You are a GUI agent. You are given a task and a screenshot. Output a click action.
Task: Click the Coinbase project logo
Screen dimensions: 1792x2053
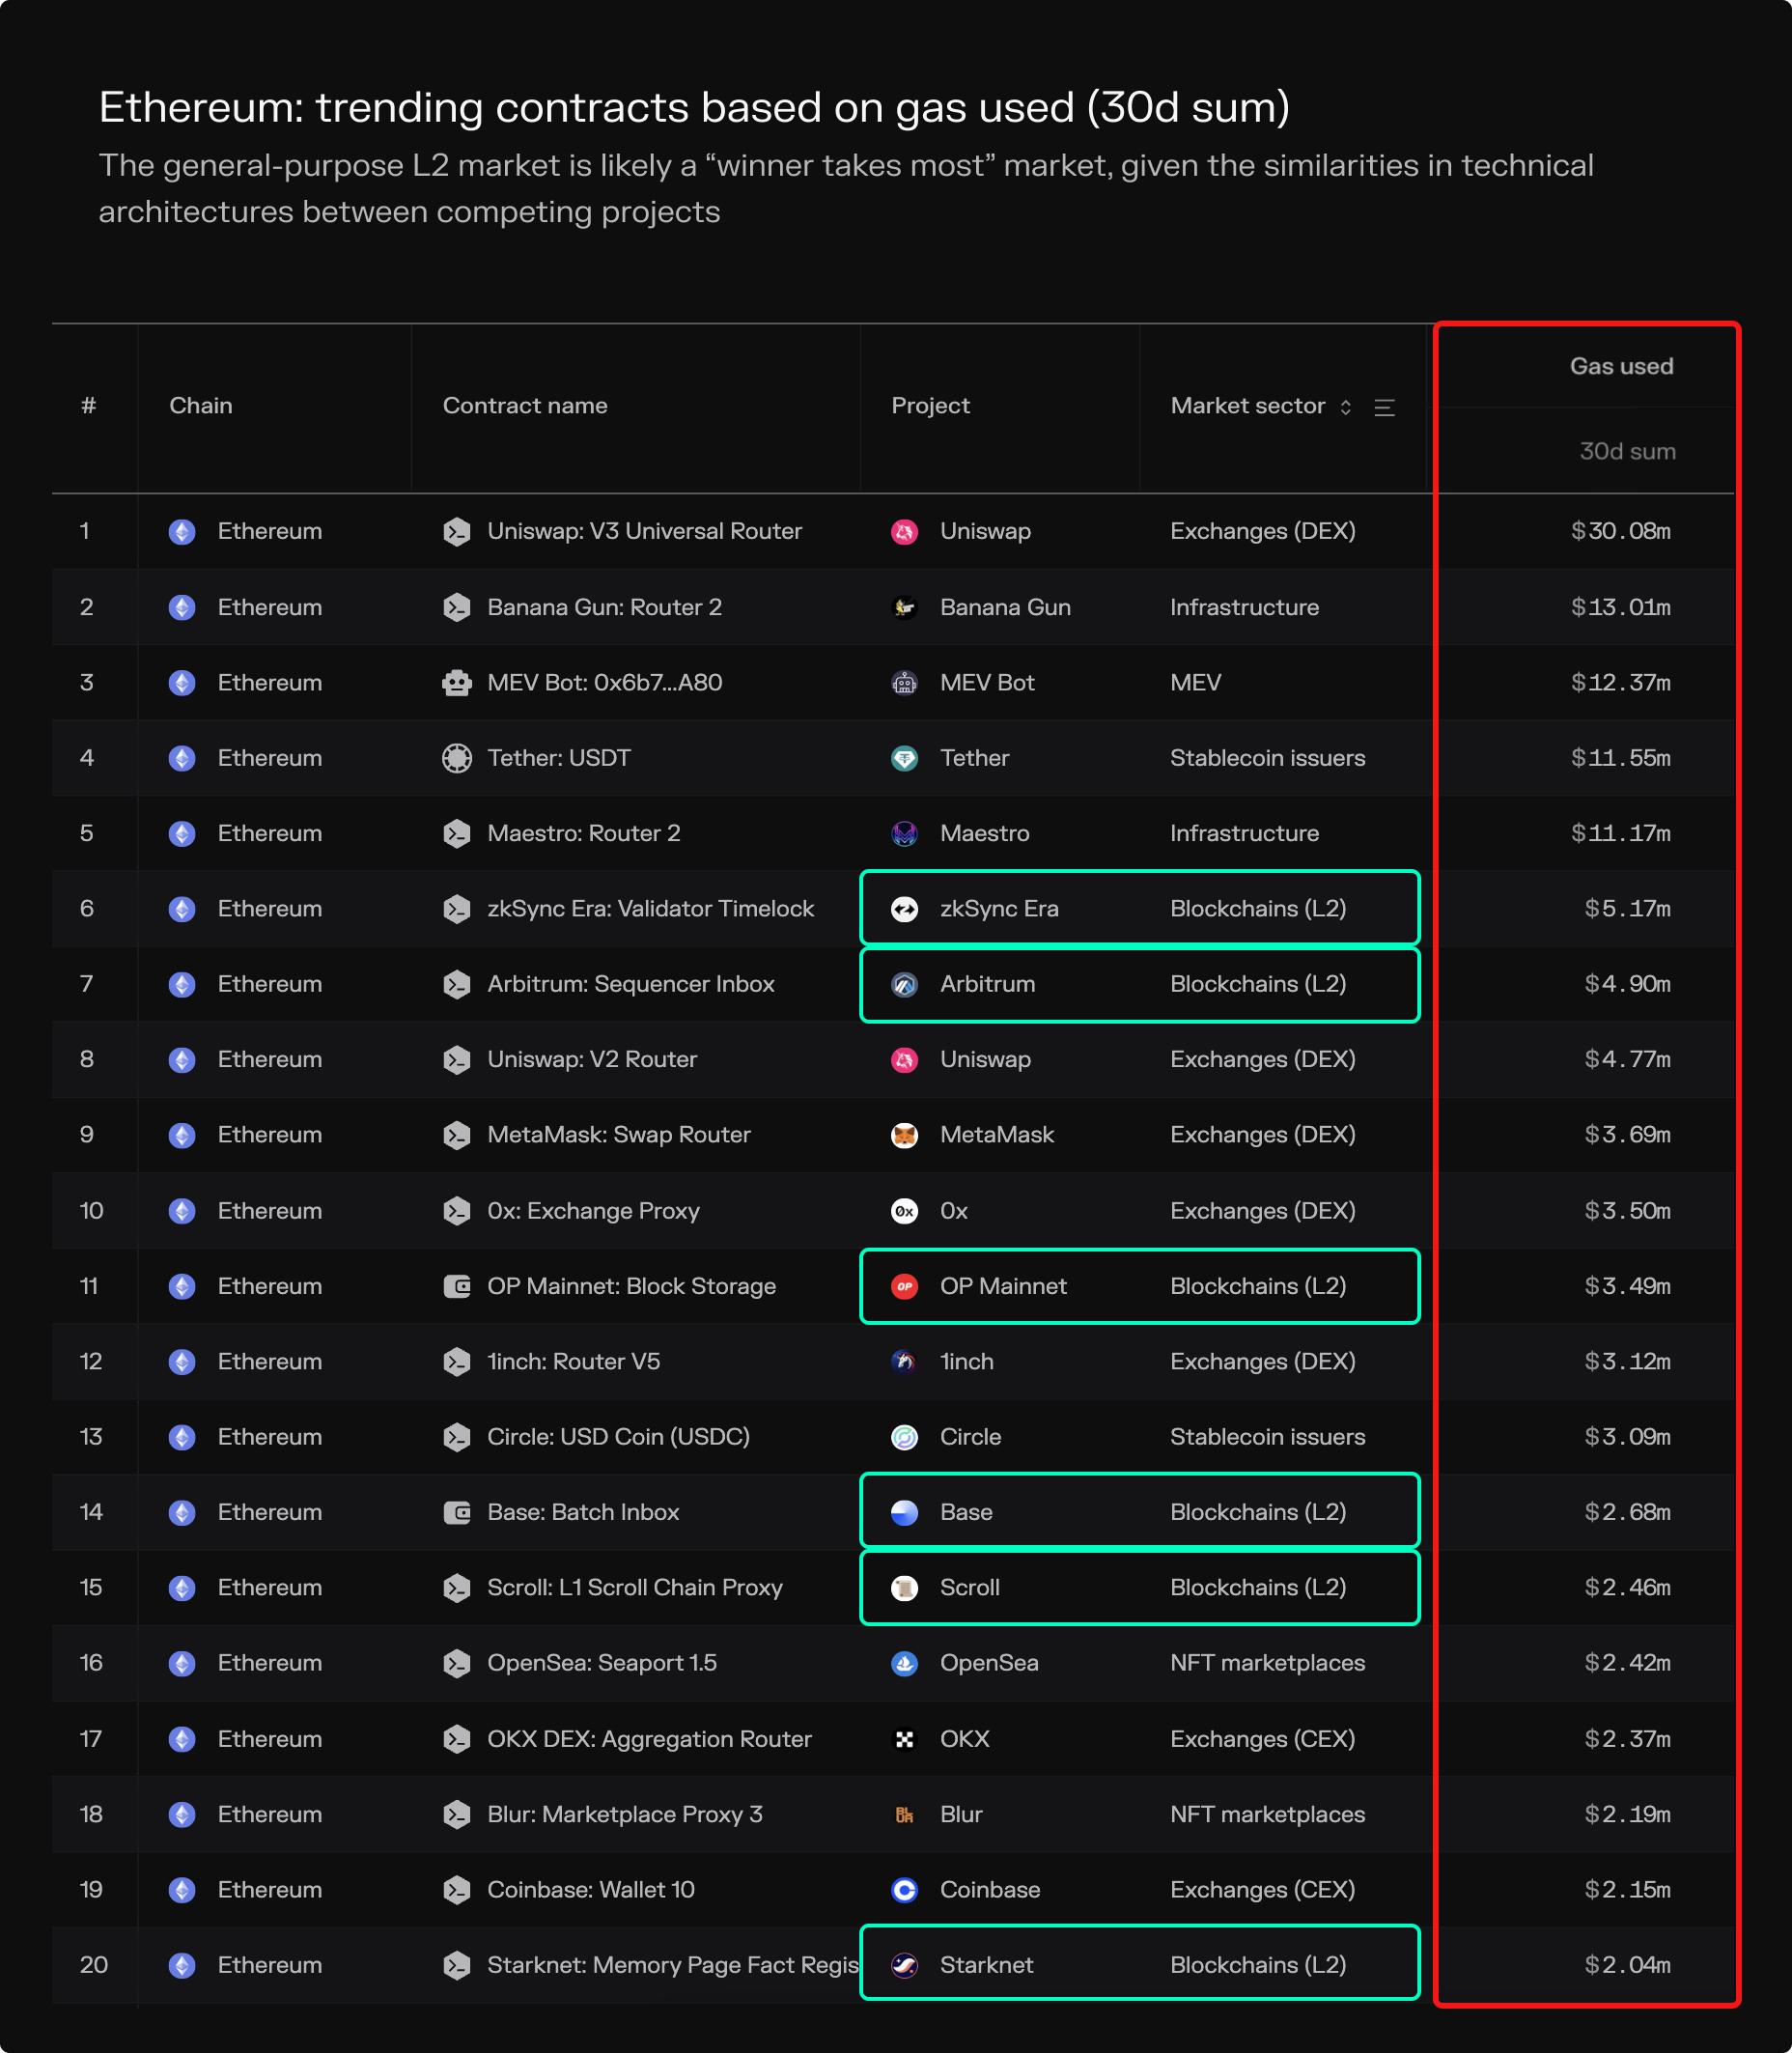click(x=904, y=1890)
